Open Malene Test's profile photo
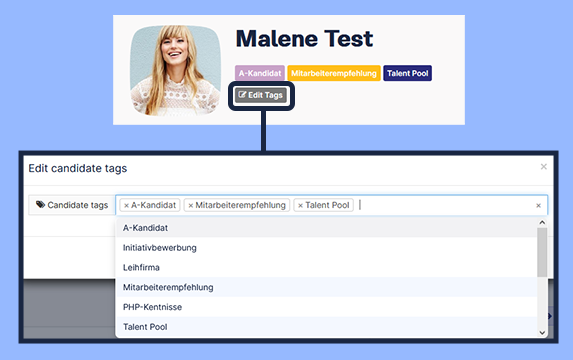Screen dimensions: 573x360 175,70
